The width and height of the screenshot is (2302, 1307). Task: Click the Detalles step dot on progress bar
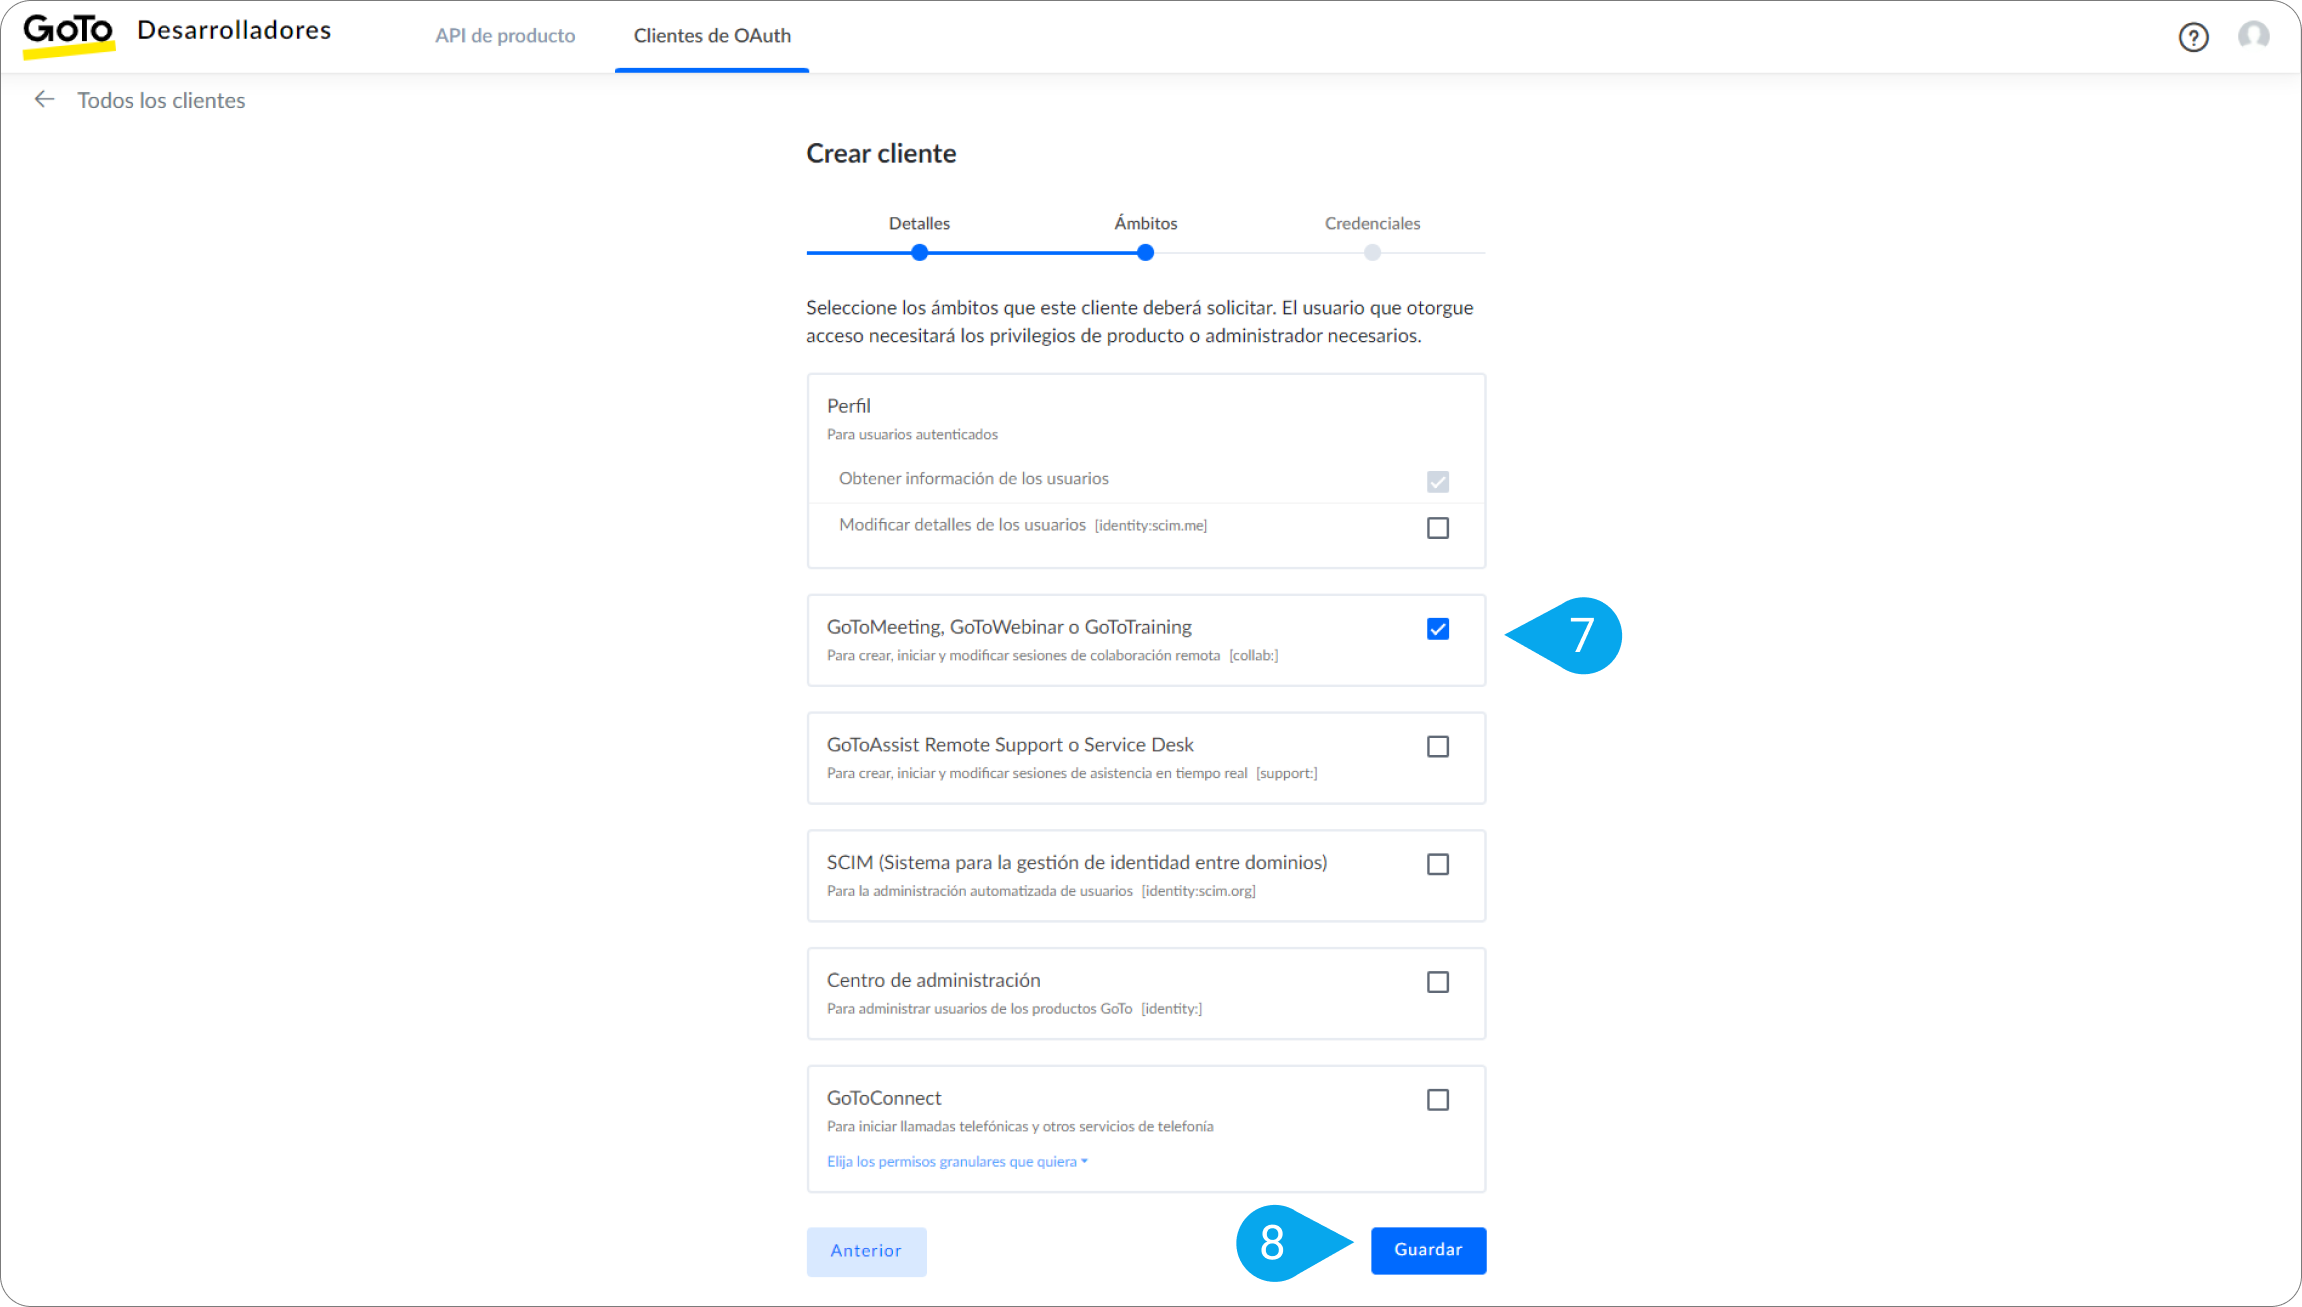(x=919, y=253)
